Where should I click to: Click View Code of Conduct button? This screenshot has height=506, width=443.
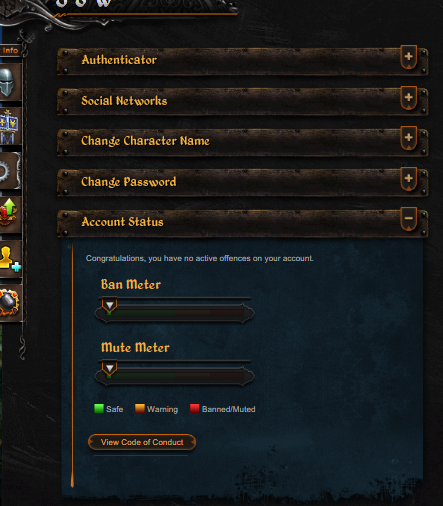(x=142, y=442)
